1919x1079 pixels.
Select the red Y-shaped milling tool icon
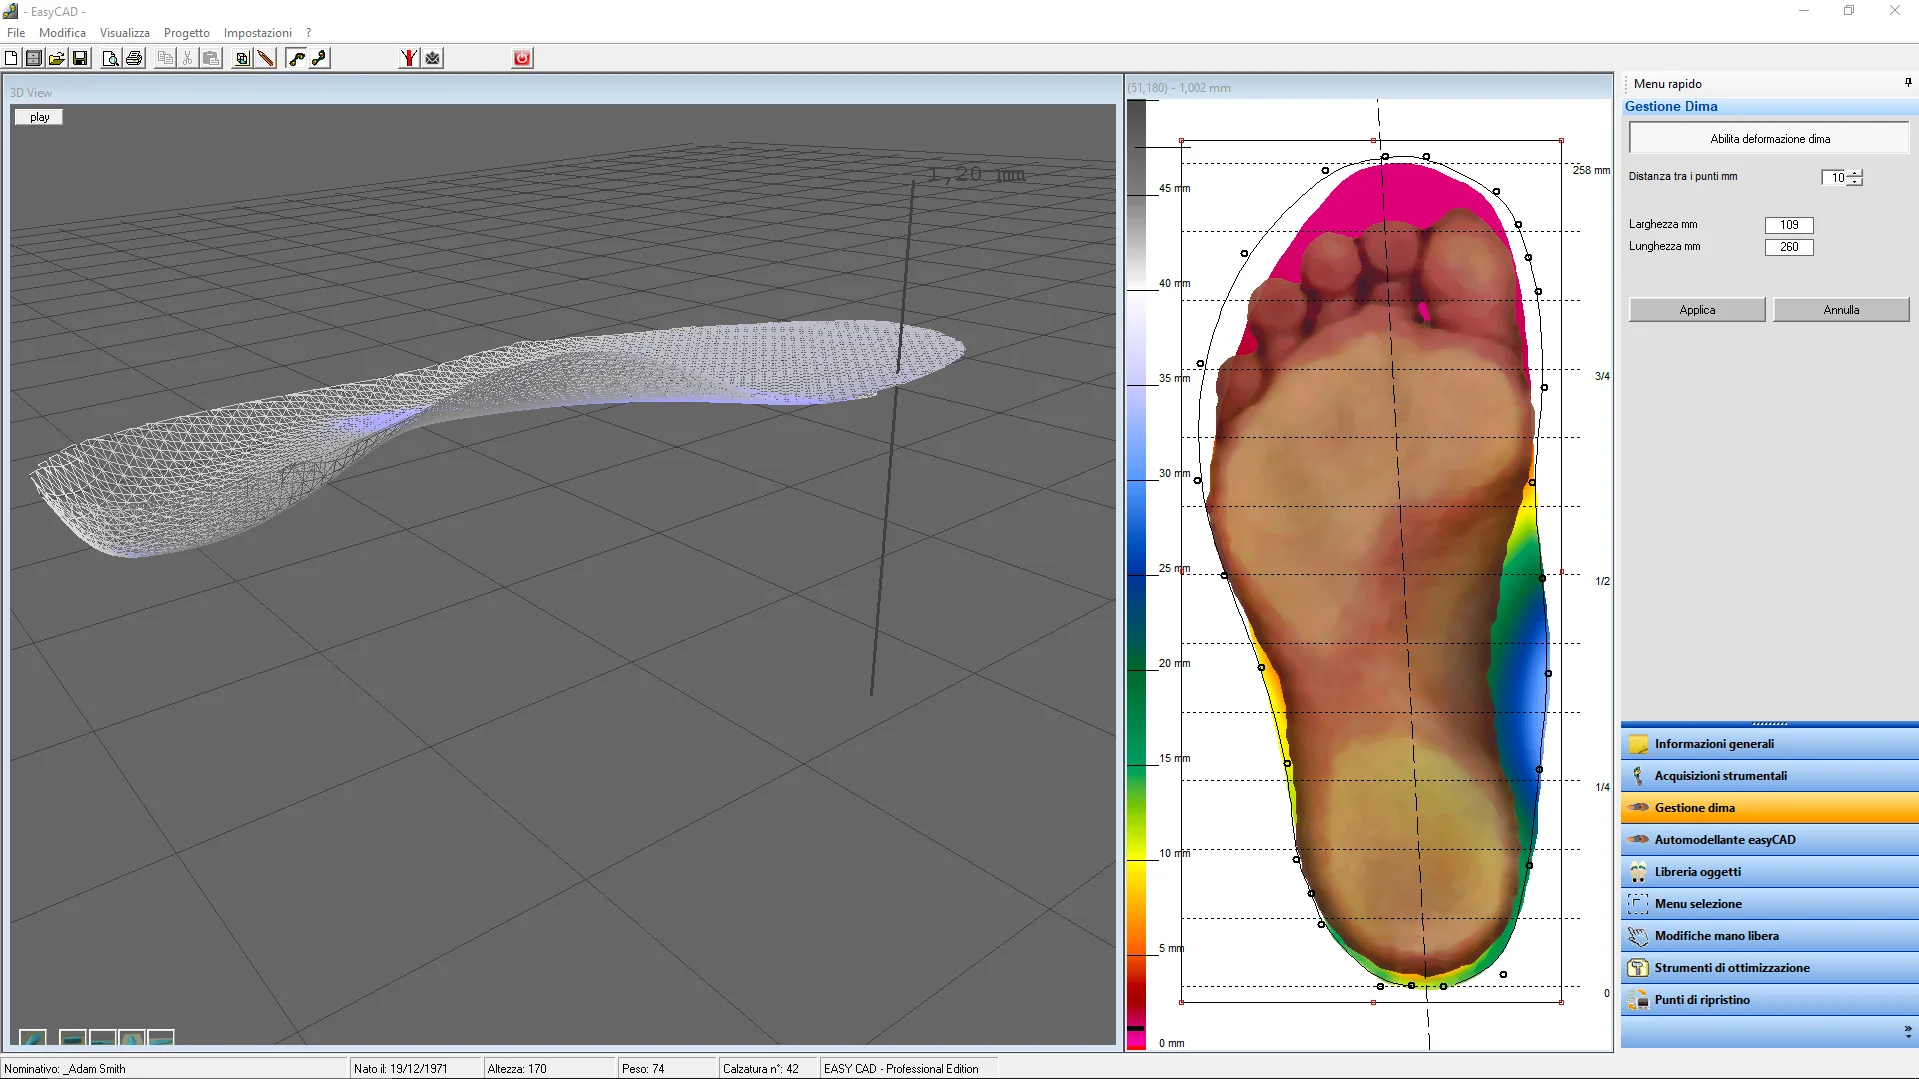[408, 57]
